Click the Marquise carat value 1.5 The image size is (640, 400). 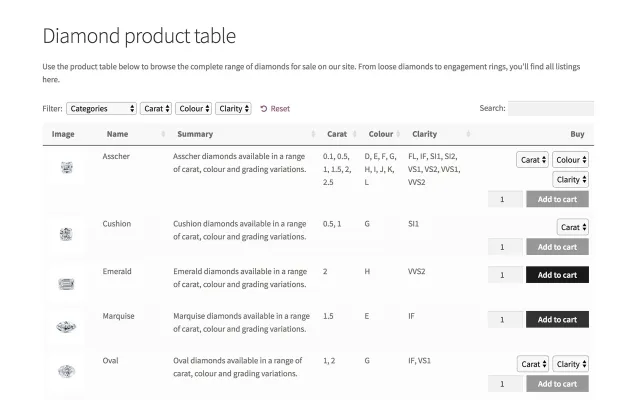328,316
